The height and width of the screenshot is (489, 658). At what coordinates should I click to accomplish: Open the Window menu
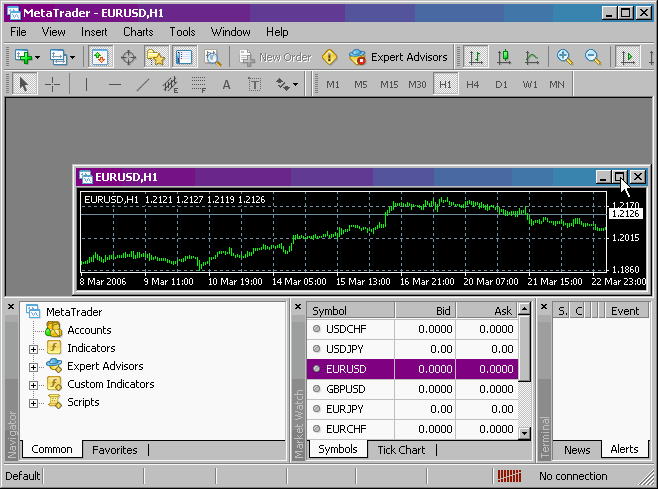click(230, 32)
